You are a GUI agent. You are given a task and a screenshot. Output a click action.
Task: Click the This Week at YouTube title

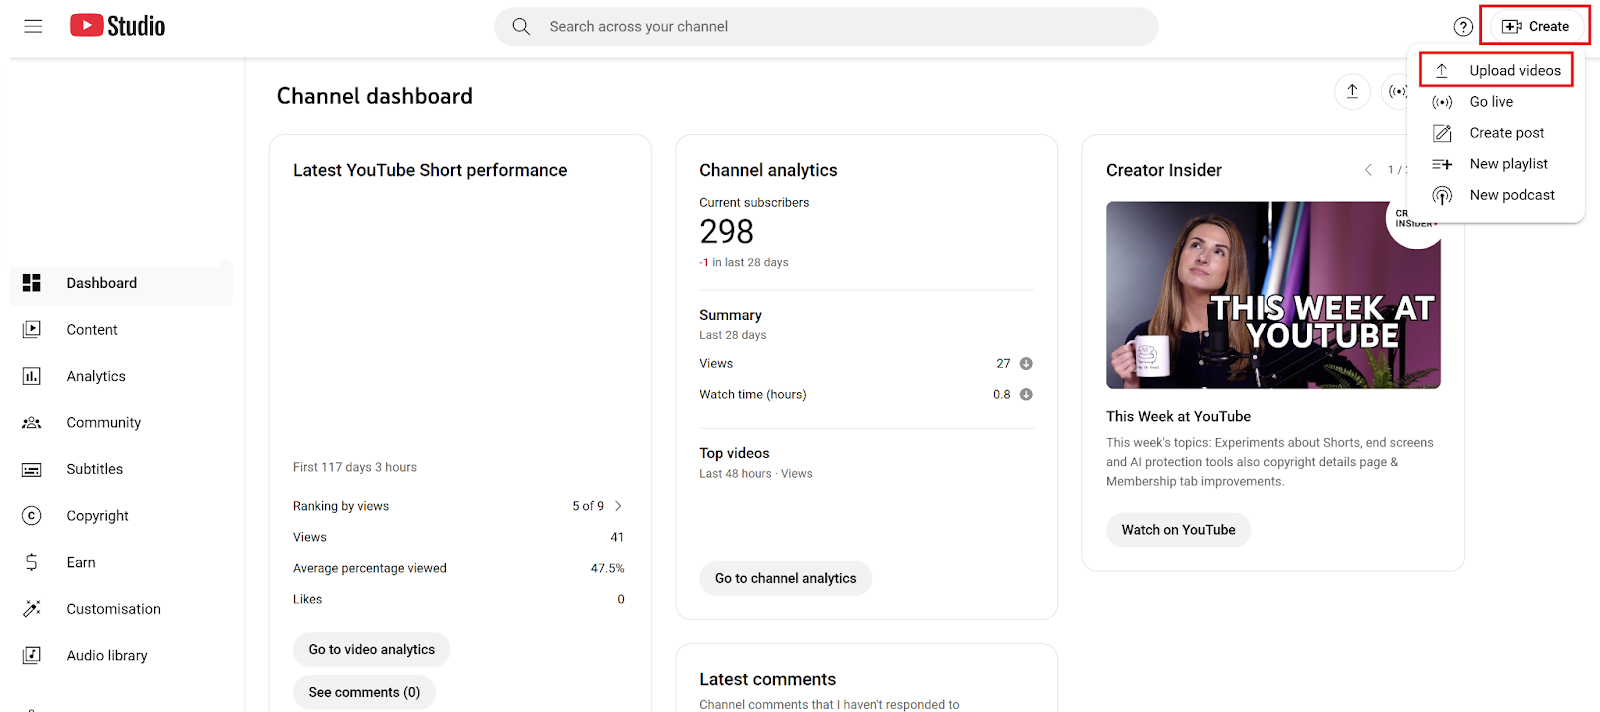pyautogui.click(x=1178, y=417)
